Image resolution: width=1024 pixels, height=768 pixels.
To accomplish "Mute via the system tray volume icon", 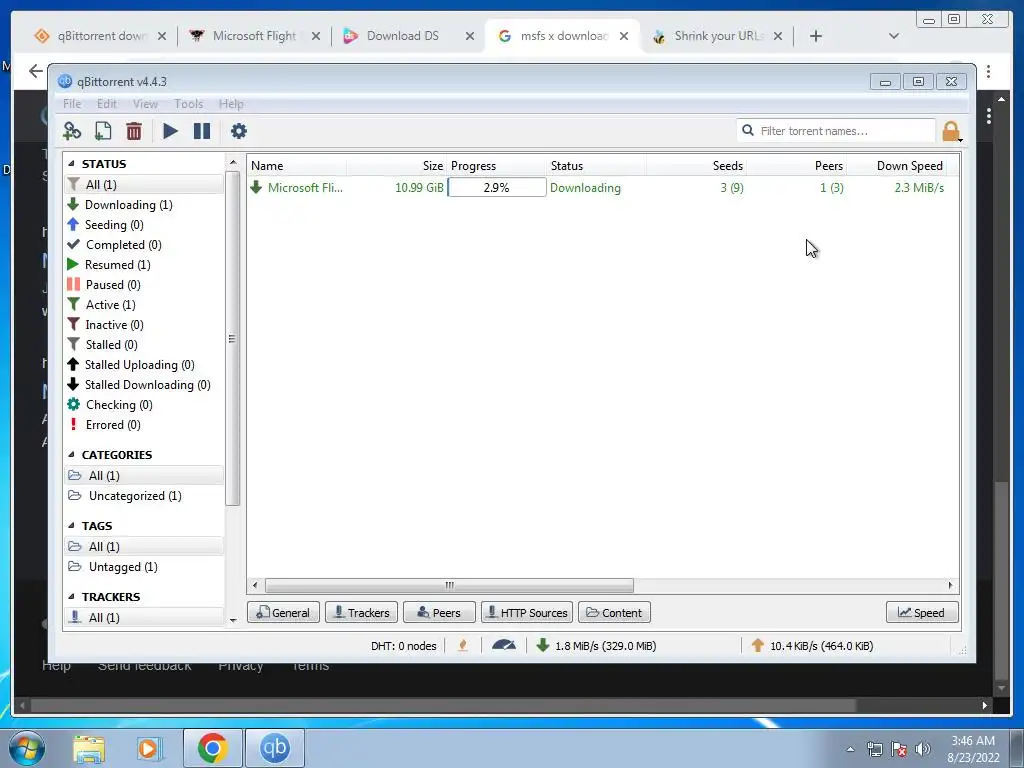I will (922, 749).
